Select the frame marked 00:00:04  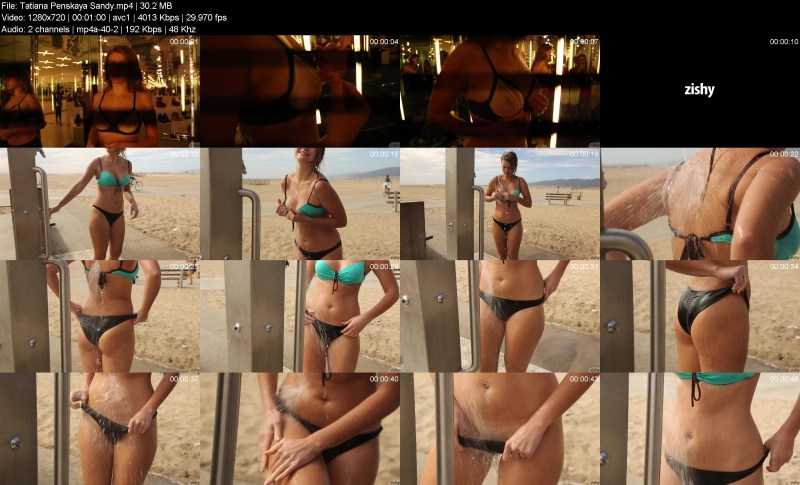pos(300,91)
